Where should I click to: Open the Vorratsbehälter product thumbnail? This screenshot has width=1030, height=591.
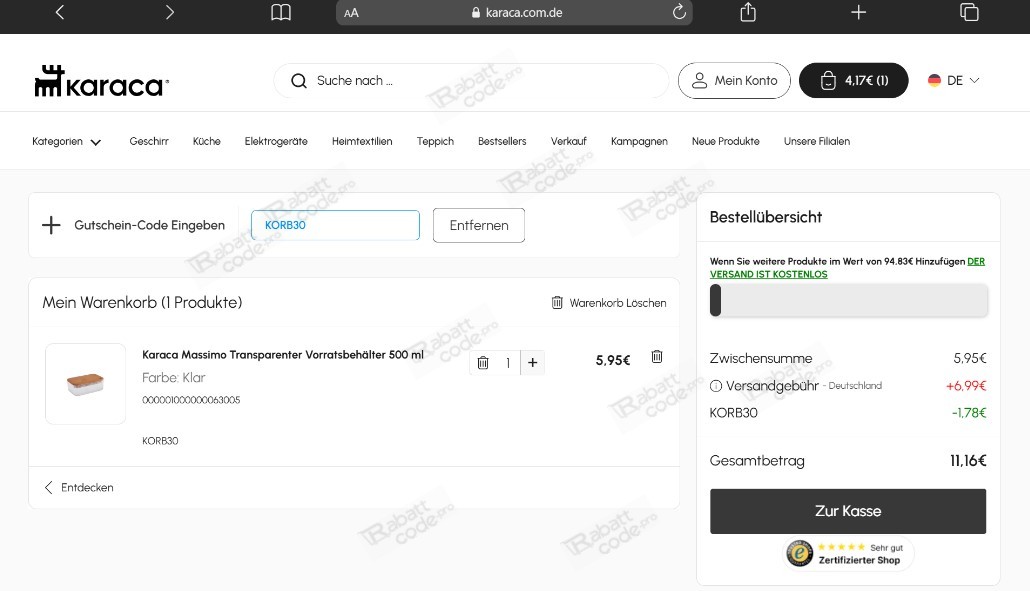pyautogui.click(x=85, y=383)
